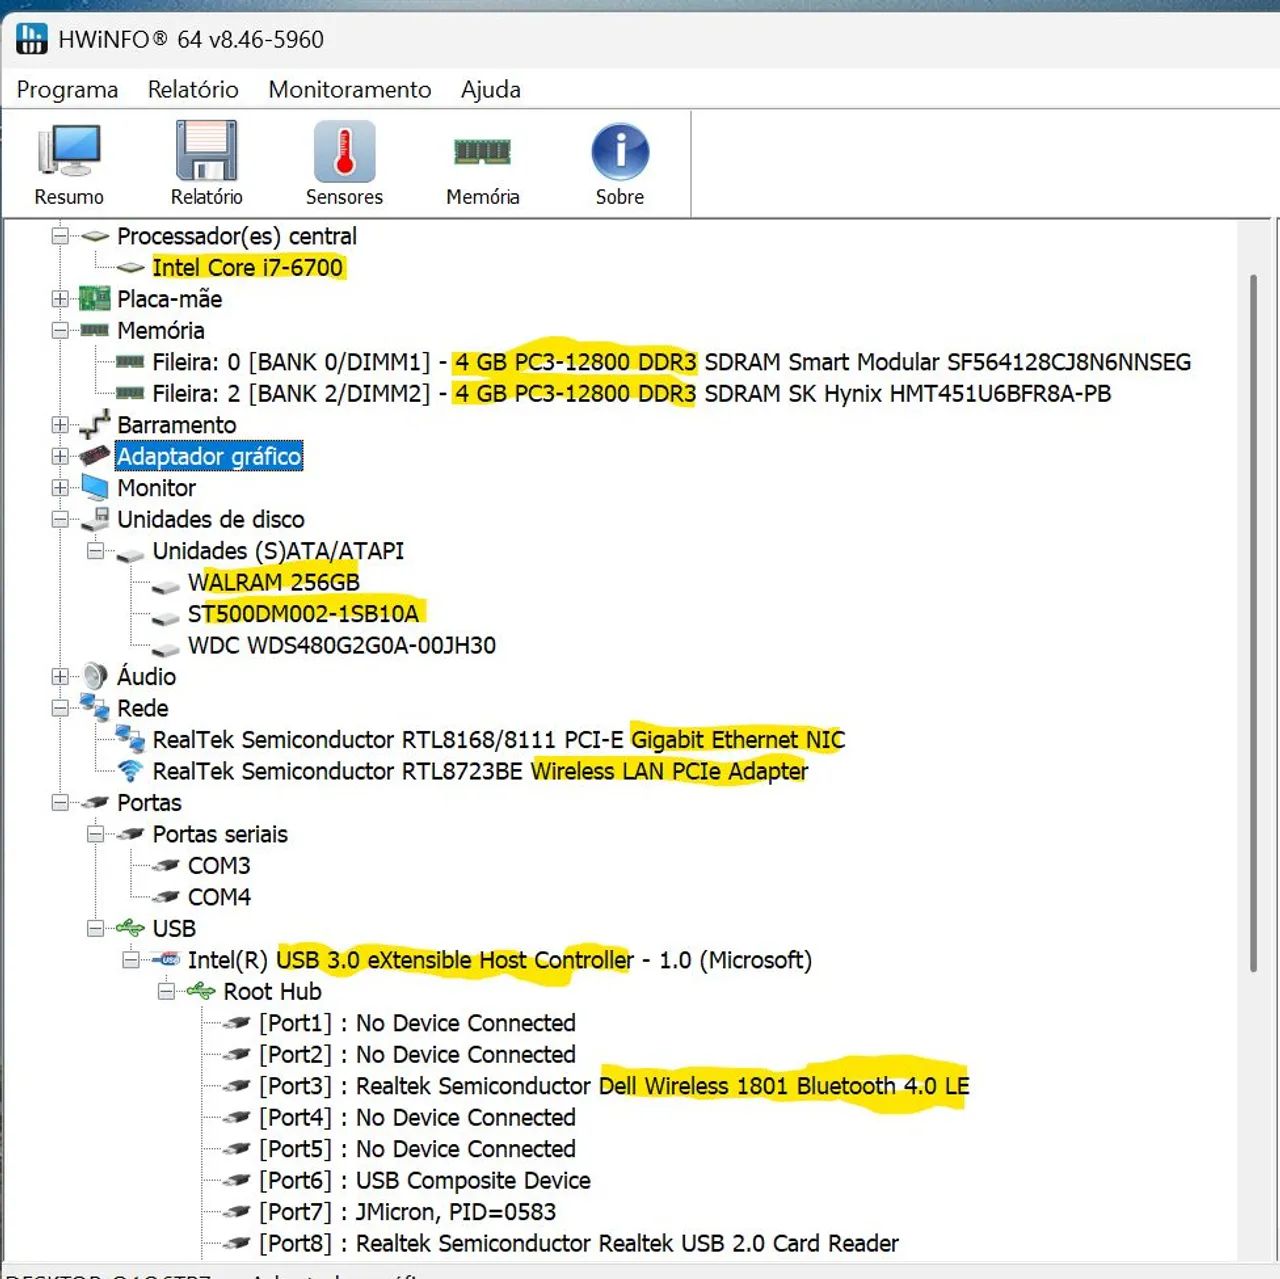Select the WALRAM 256GB drive entry
Viewport: 1280px width, 1279px height.
[x=273, y=582]
